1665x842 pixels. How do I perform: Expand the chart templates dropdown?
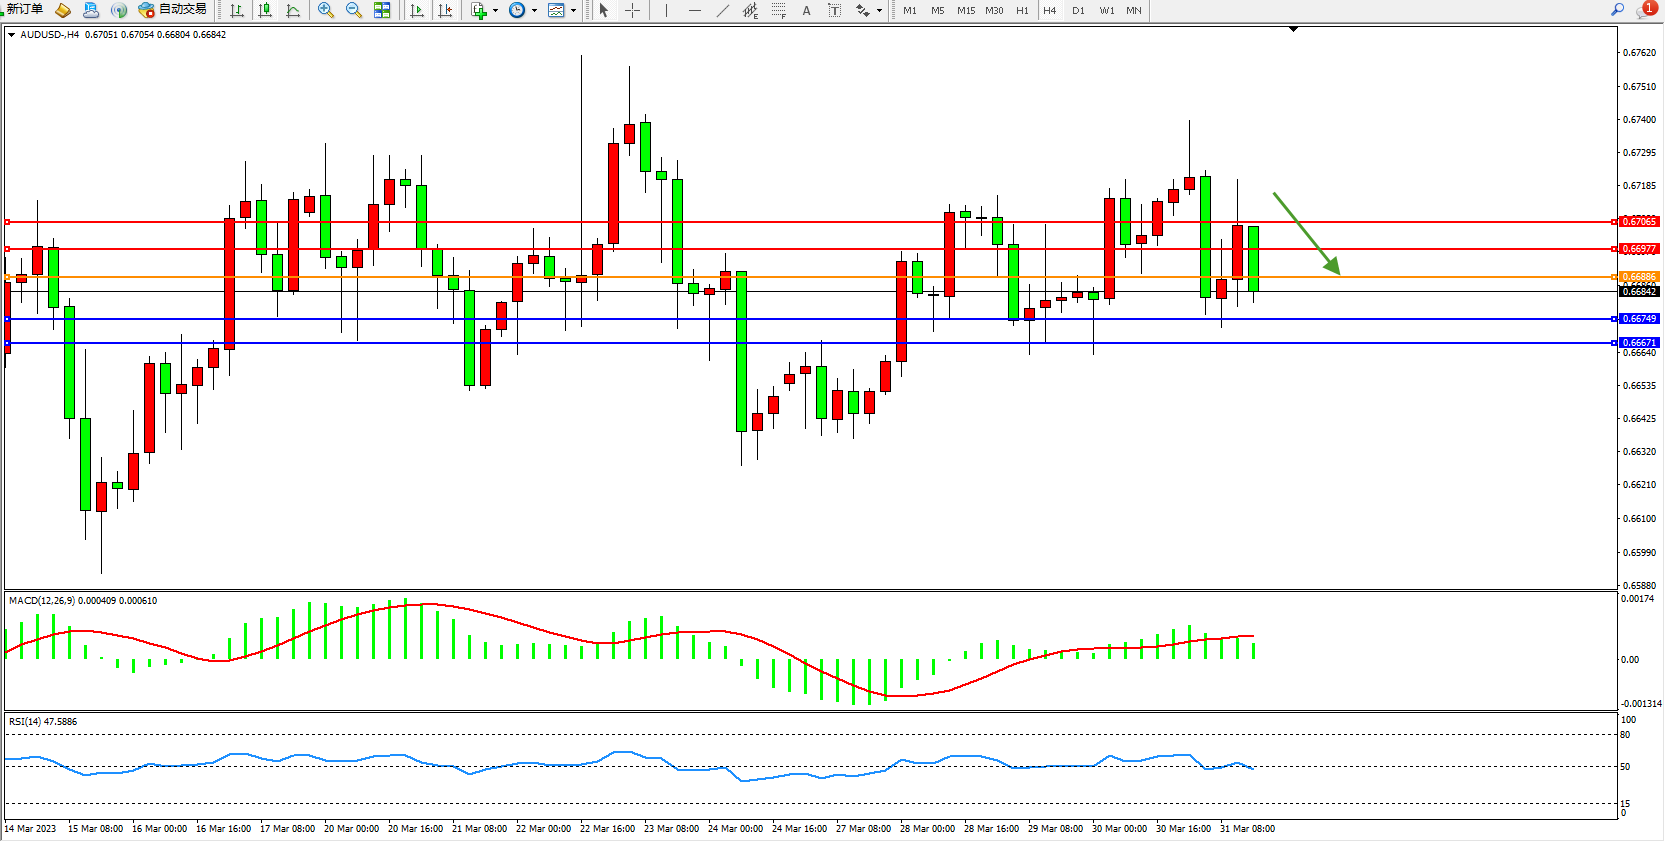pos(573,11)
